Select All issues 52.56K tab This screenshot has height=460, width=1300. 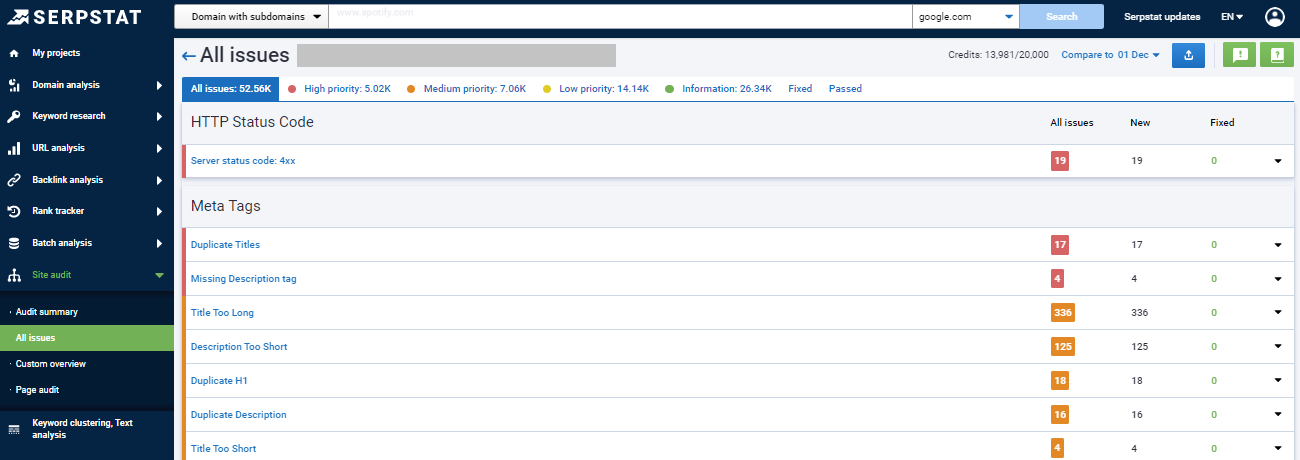[231, 89]
